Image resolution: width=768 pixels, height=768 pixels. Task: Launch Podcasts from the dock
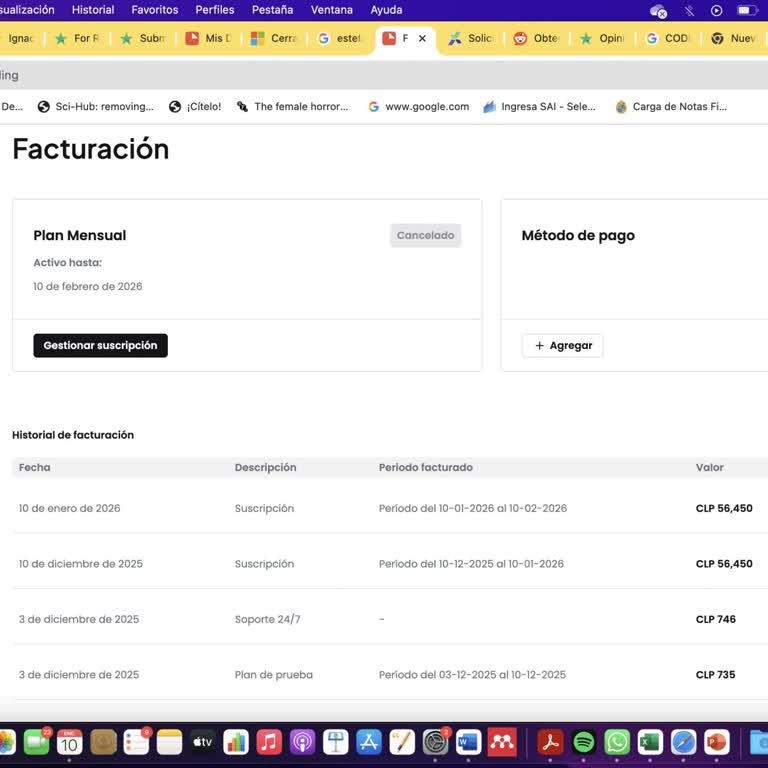[x=302, y=743]
